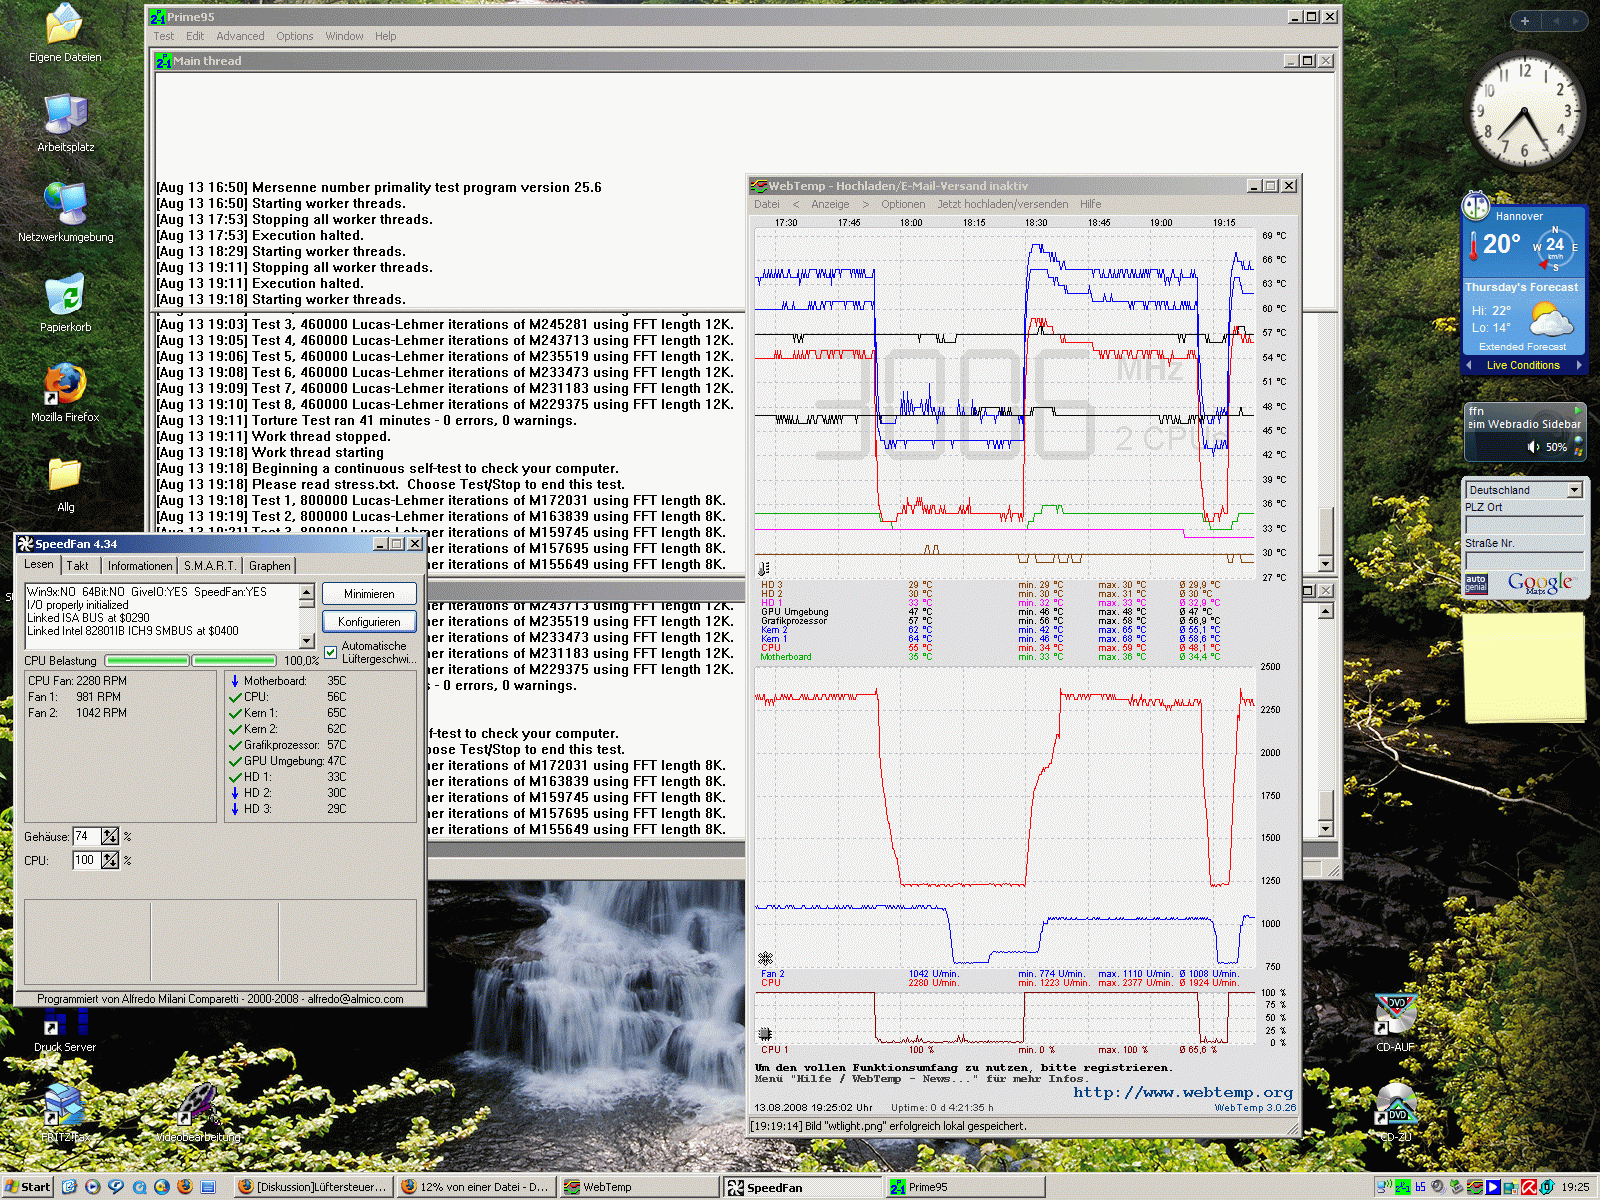Viewport: 1600px width, 1200px height.
Task: Click the Gehäuse percentage input field
Action: point(86,836)
